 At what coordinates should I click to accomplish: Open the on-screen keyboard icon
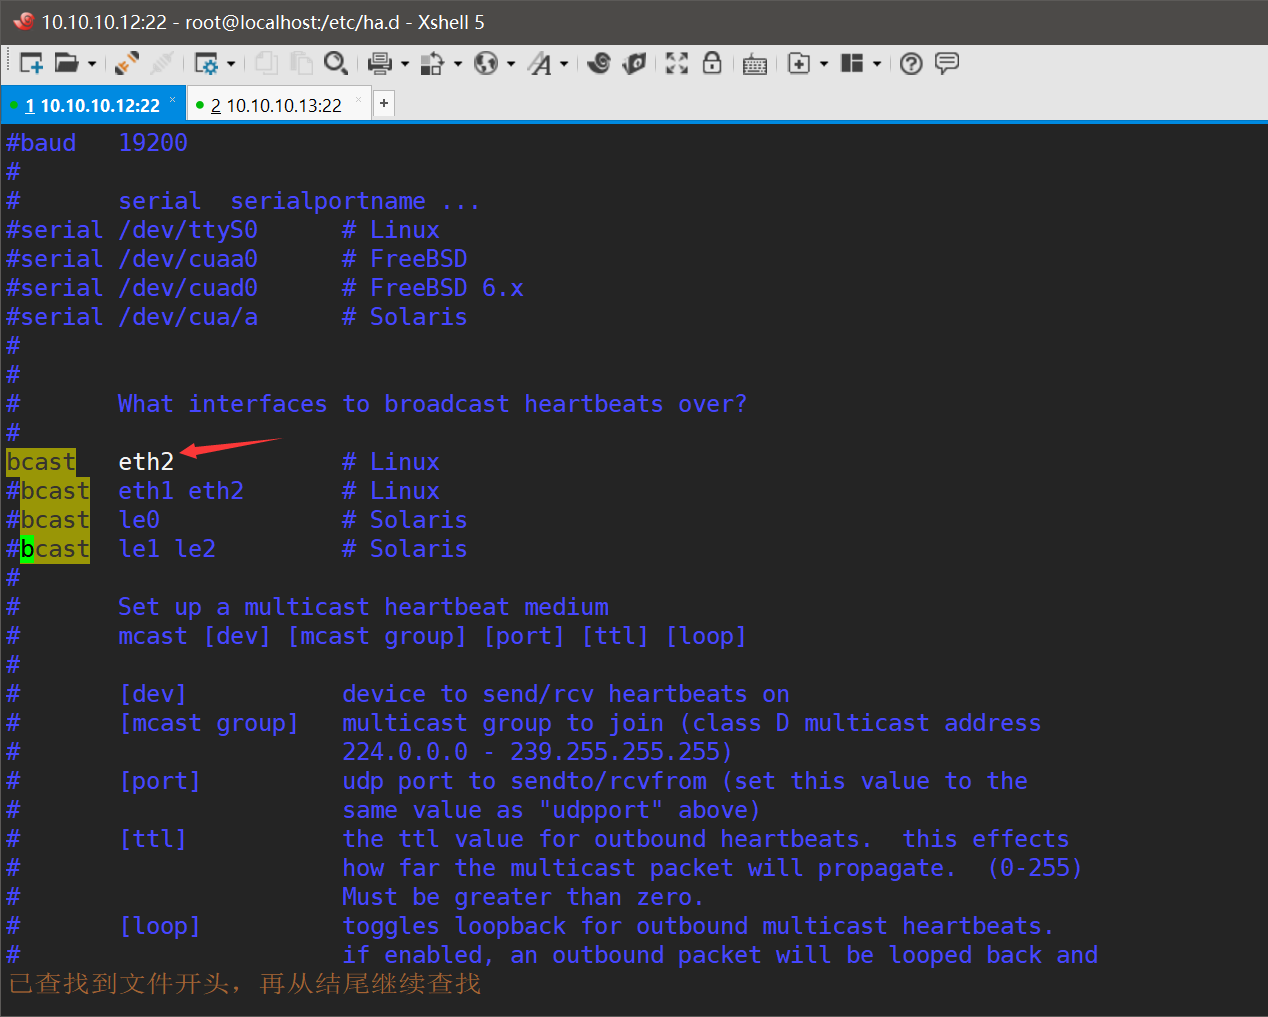click(x=754, y=63)
